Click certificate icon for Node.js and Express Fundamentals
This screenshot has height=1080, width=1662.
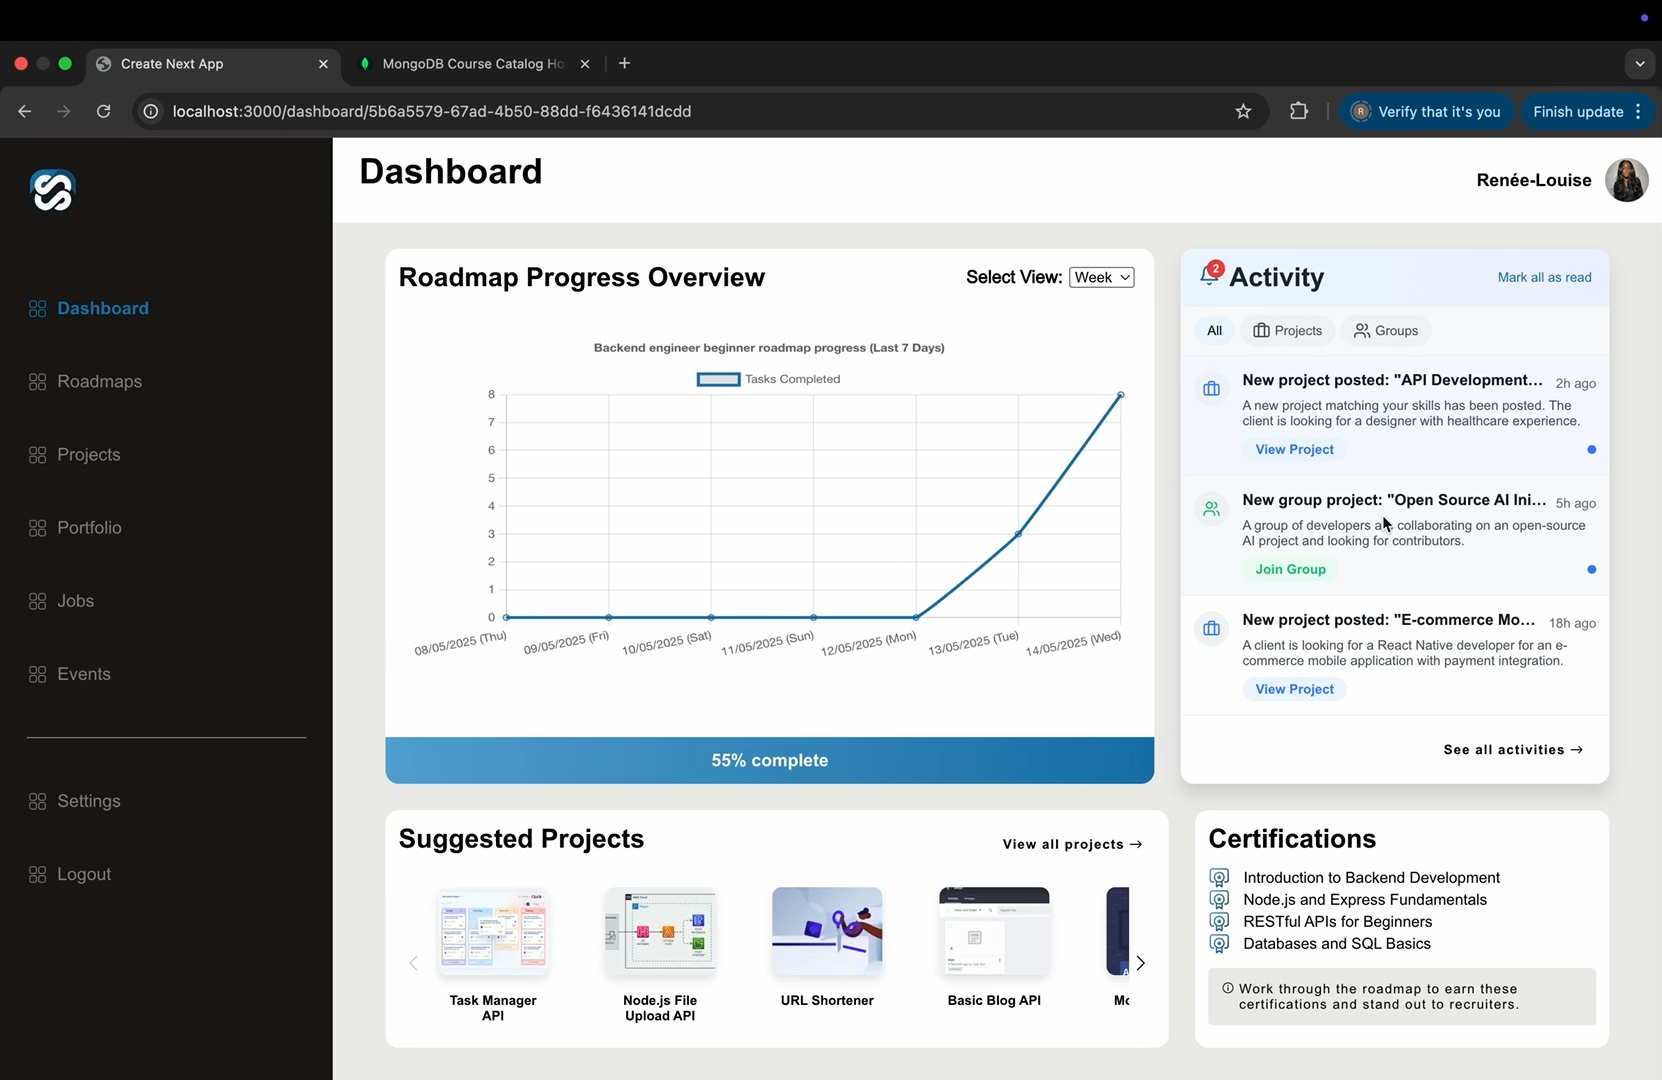[x=1219, y=899]
